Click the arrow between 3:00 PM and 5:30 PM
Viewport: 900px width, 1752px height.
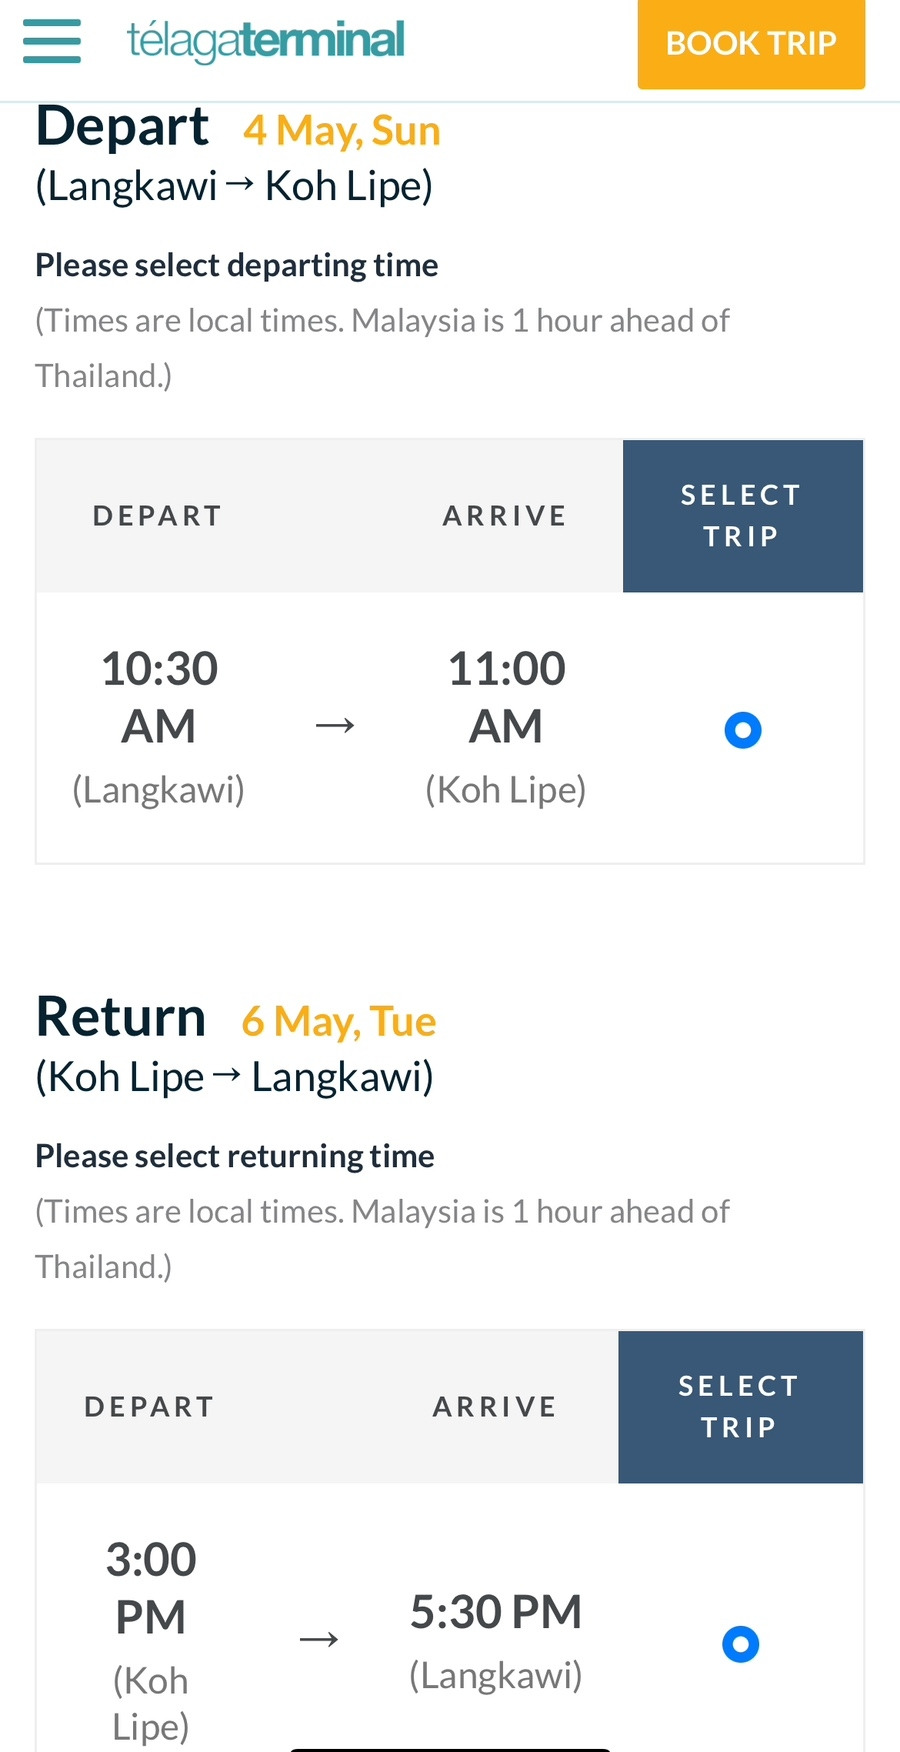point(319,1639)
